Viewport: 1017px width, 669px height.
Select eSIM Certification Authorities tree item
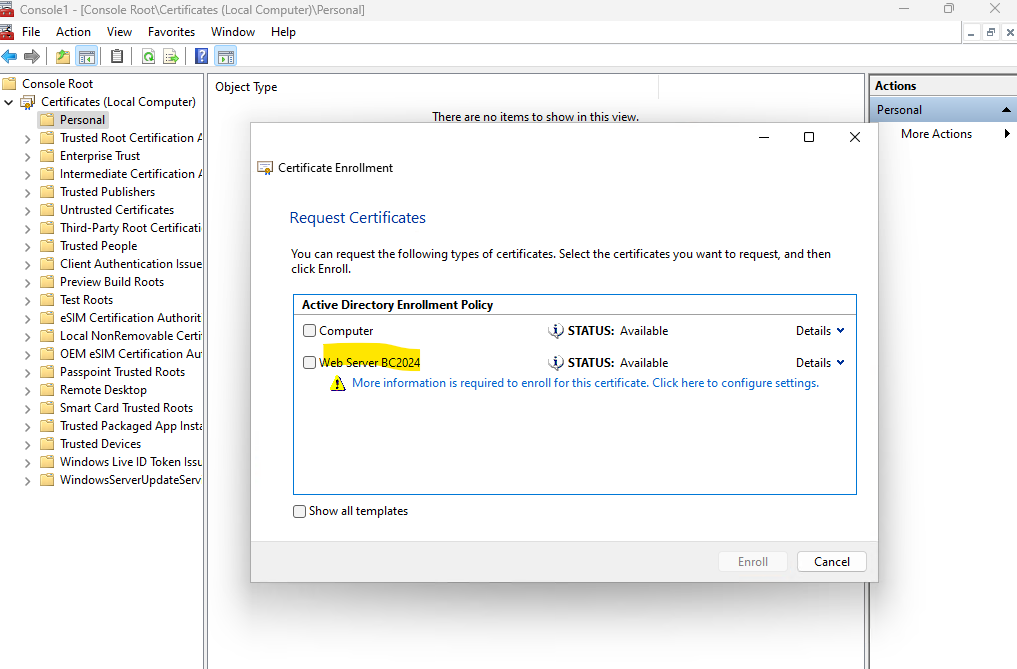tap(130, 318)
